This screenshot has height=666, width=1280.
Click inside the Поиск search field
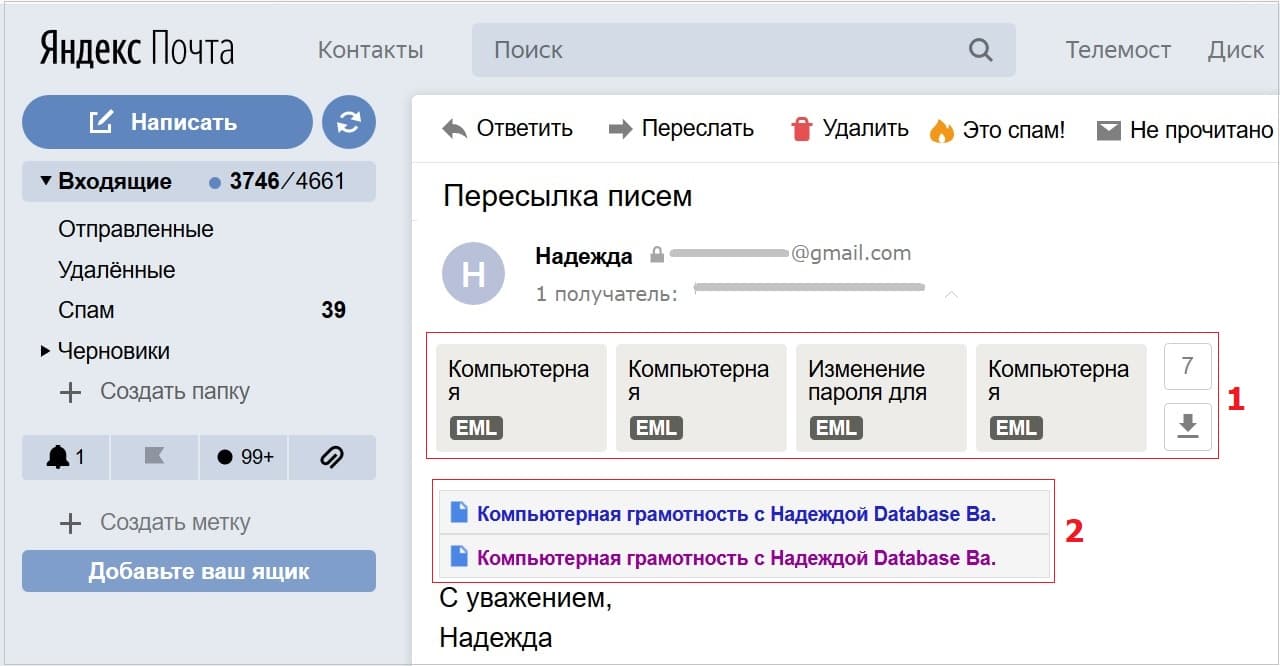[720, 50]
